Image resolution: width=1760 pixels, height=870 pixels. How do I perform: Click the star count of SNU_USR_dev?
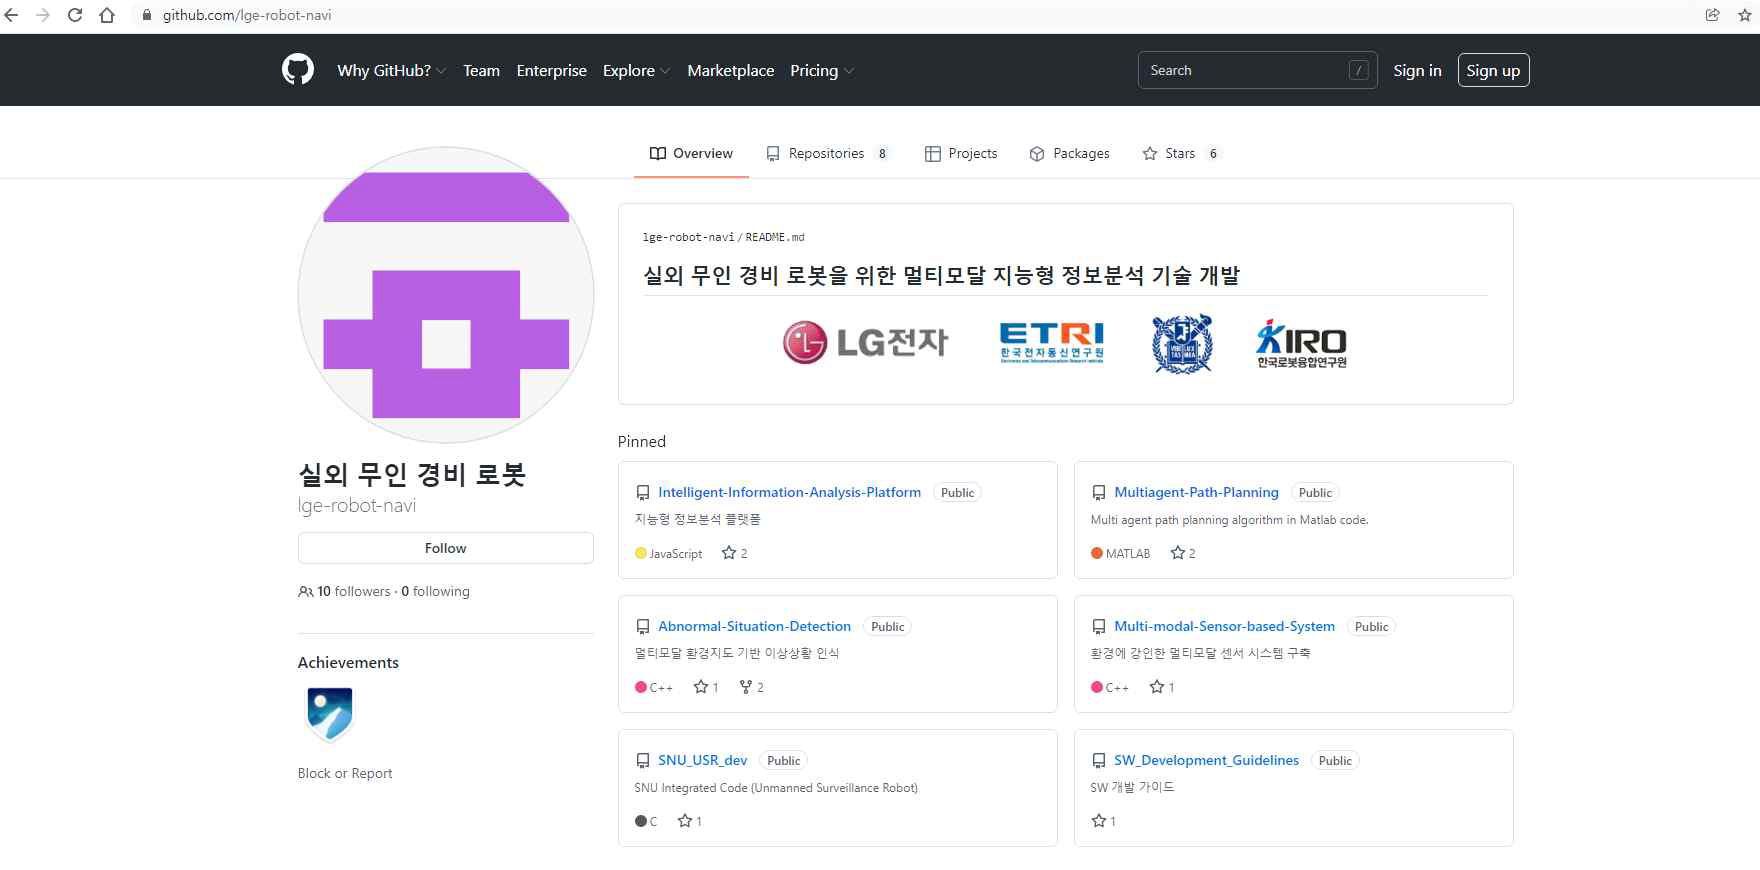click(x=690, y=821)
